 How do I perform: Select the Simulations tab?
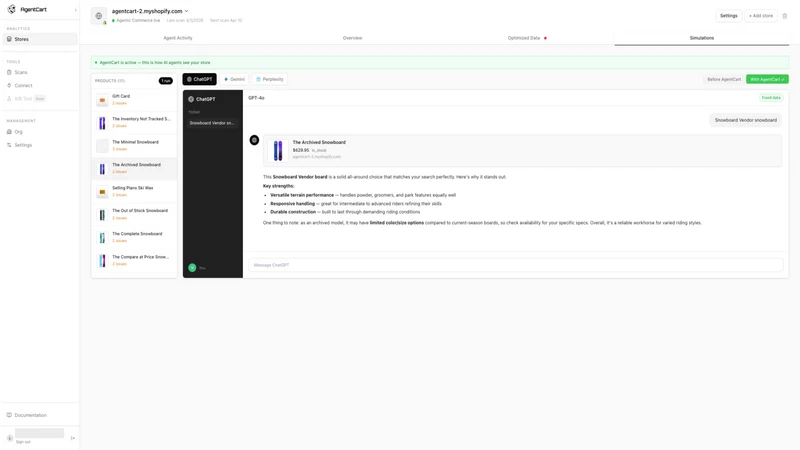tap(702, 38)
